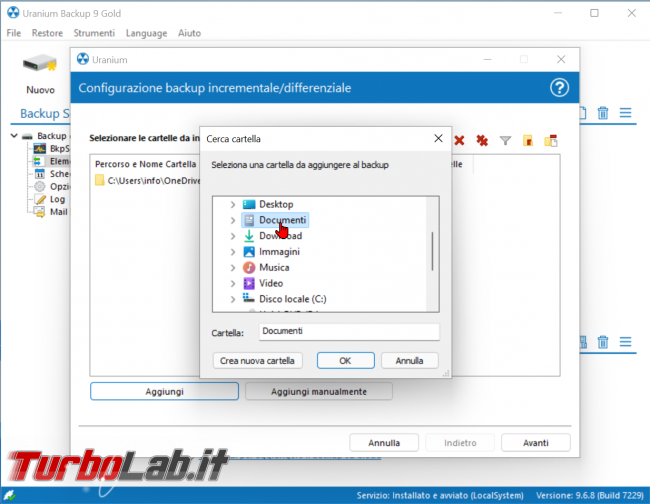Select the C:\Users\info\OneDrive folder entry

148,181
